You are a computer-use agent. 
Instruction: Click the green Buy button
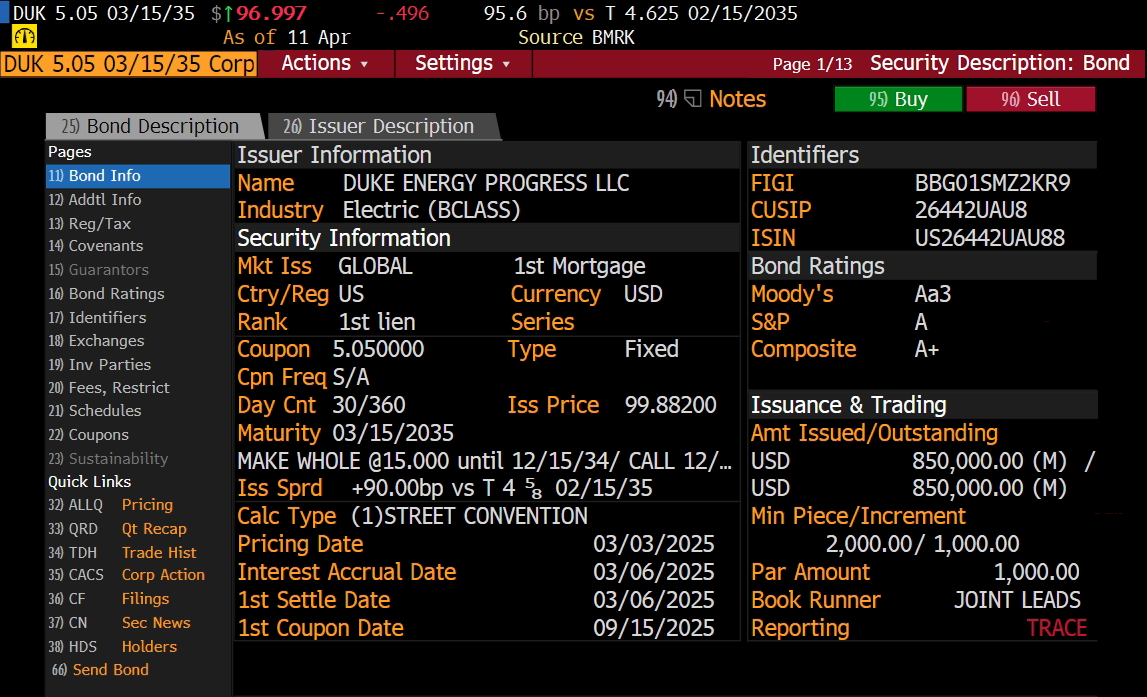coord(898,99)
